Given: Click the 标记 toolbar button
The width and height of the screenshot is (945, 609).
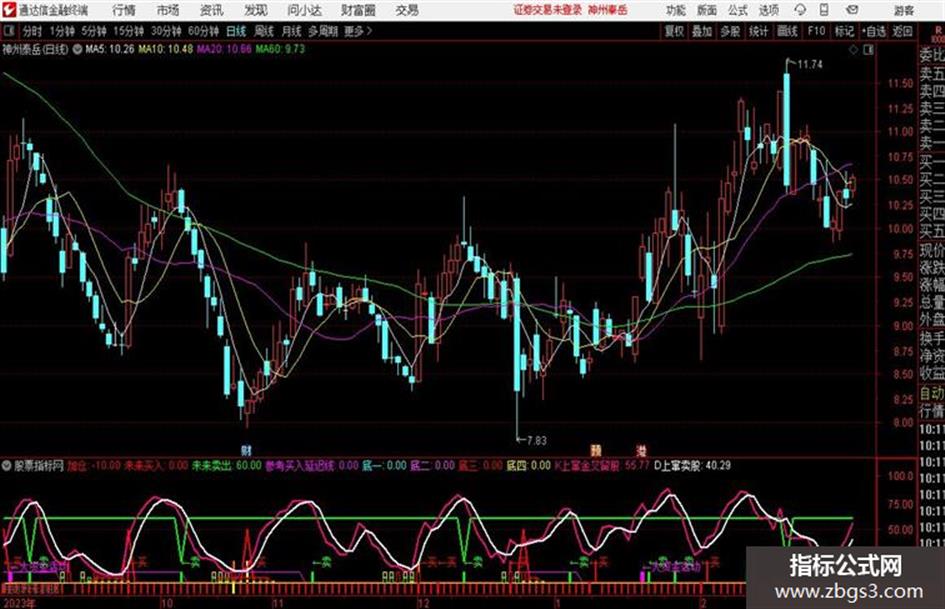Looking at the screenshot, I should (844, 31).
